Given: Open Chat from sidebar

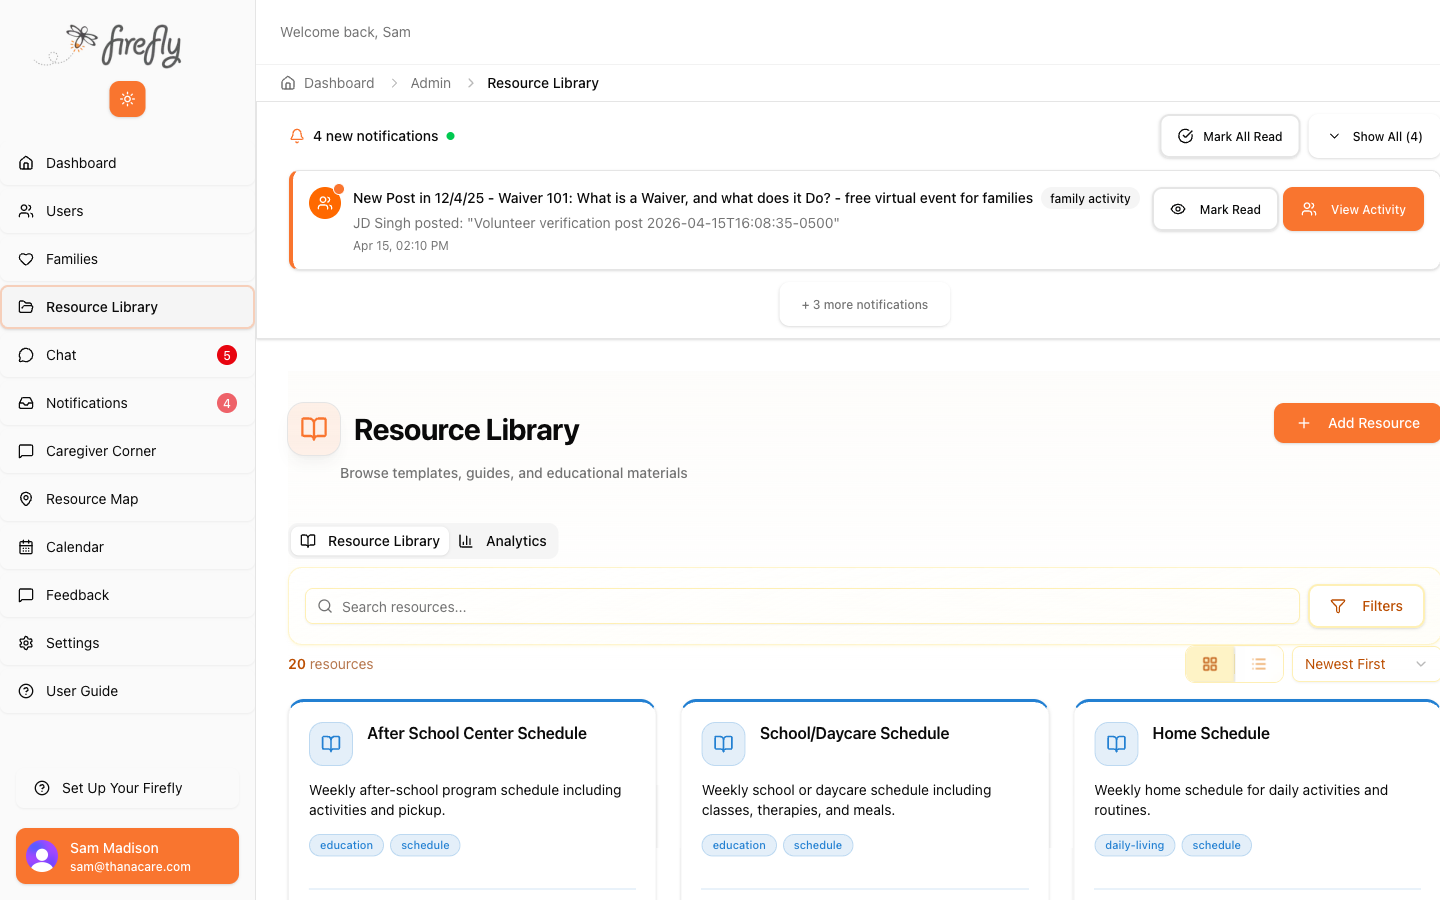Looking at the screenshot, I should click(127, 355).
